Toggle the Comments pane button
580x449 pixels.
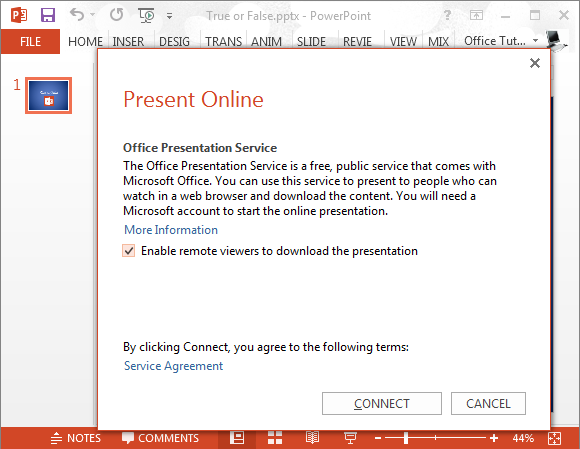click(160, 438)
